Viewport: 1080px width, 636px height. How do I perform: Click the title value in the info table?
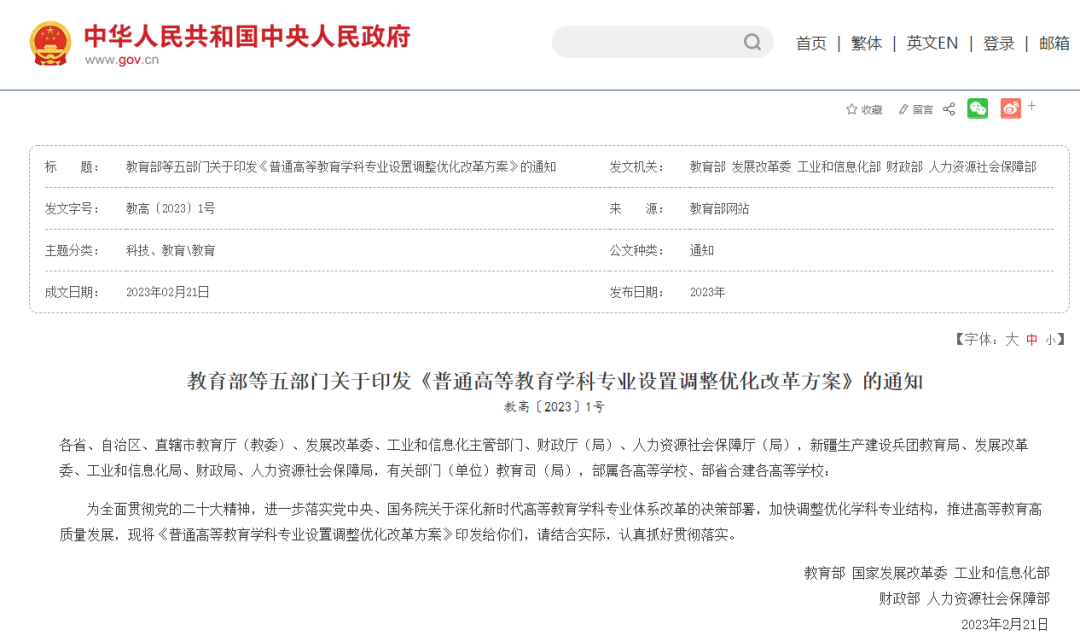(x=341, y=167)
